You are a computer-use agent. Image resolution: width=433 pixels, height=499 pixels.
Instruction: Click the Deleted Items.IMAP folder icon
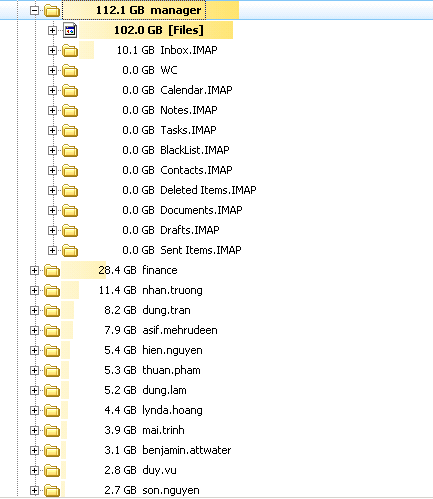70,191
